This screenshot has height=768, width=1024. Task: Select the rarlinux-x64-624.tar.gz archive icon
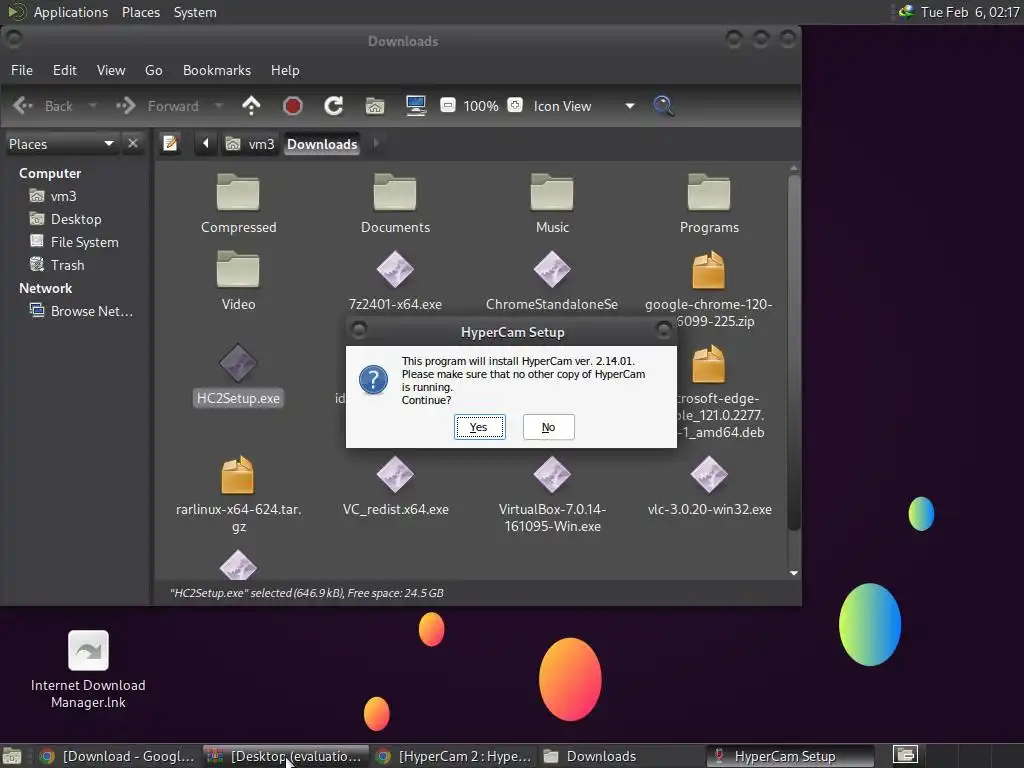pyautogui.click(x=238, y=474)
